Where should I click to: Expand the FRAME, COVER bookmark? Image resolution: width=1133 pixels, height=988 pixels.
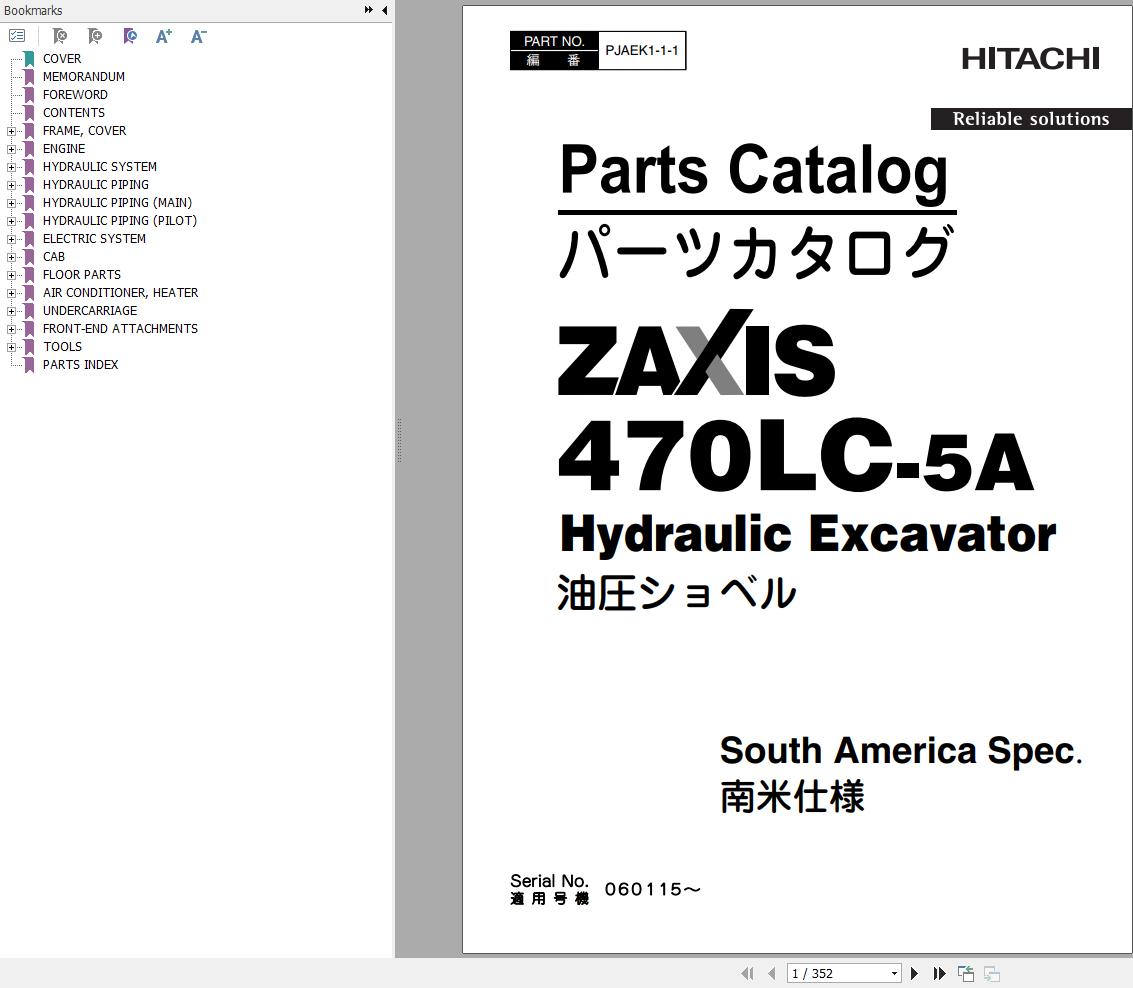tap(11, 131)
